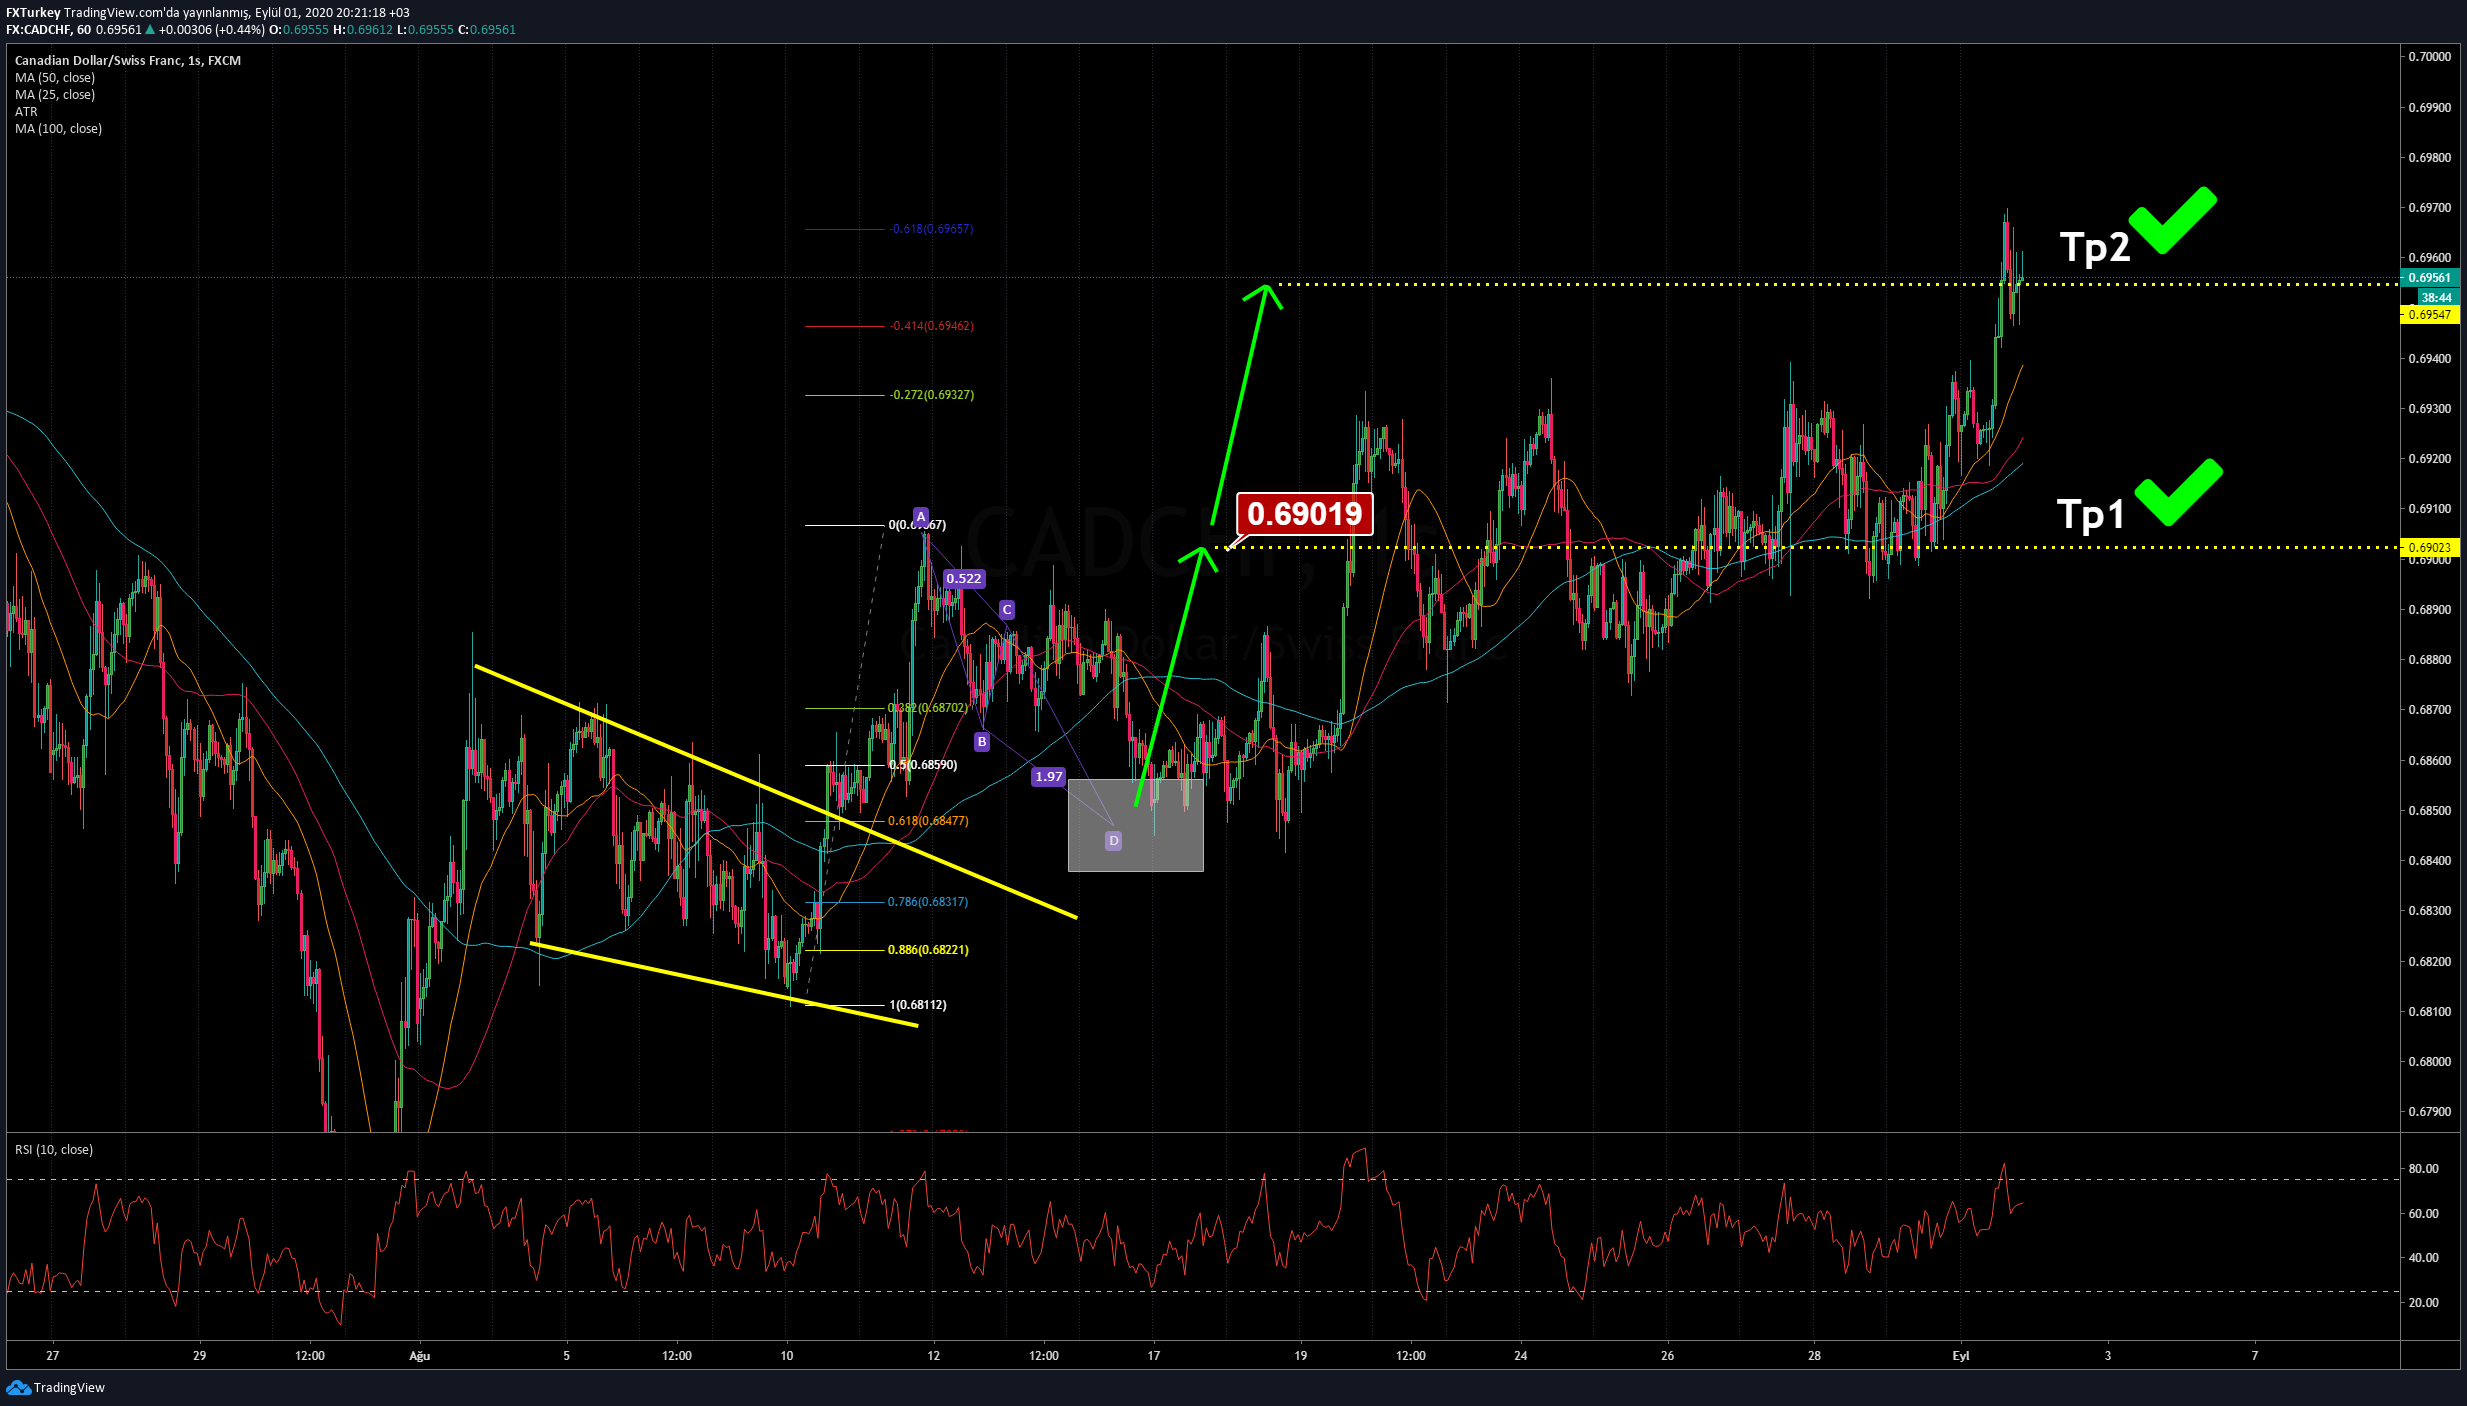Click the 38:44 countdown tag on price axis
Screen dimensions: 2467x1406
coord(2436,297)
